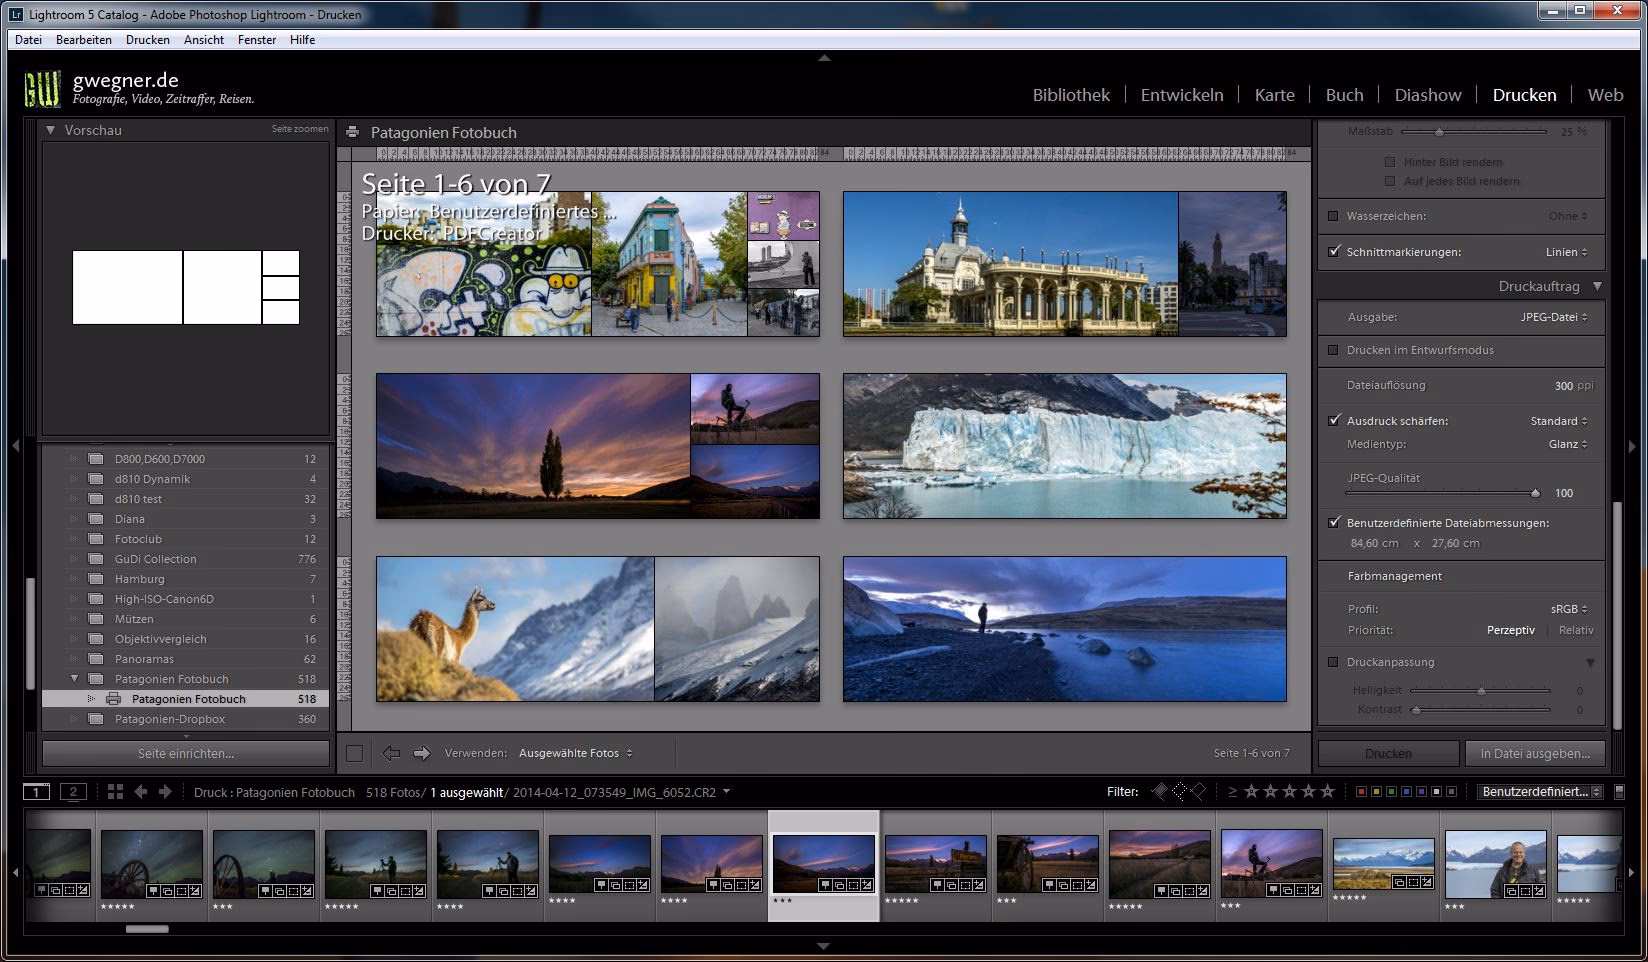This screenshot has width=1648, height=962.
Task: Enable the Druckanpassung checkbox
Action: coord(1333,662)
